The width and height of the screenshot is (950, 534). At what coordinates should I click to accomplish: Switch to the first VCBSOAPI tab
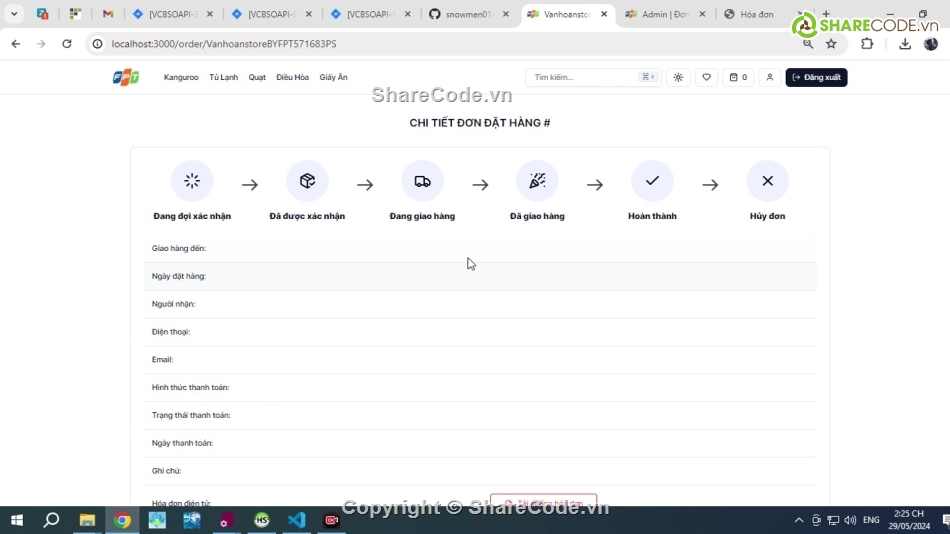173,14
